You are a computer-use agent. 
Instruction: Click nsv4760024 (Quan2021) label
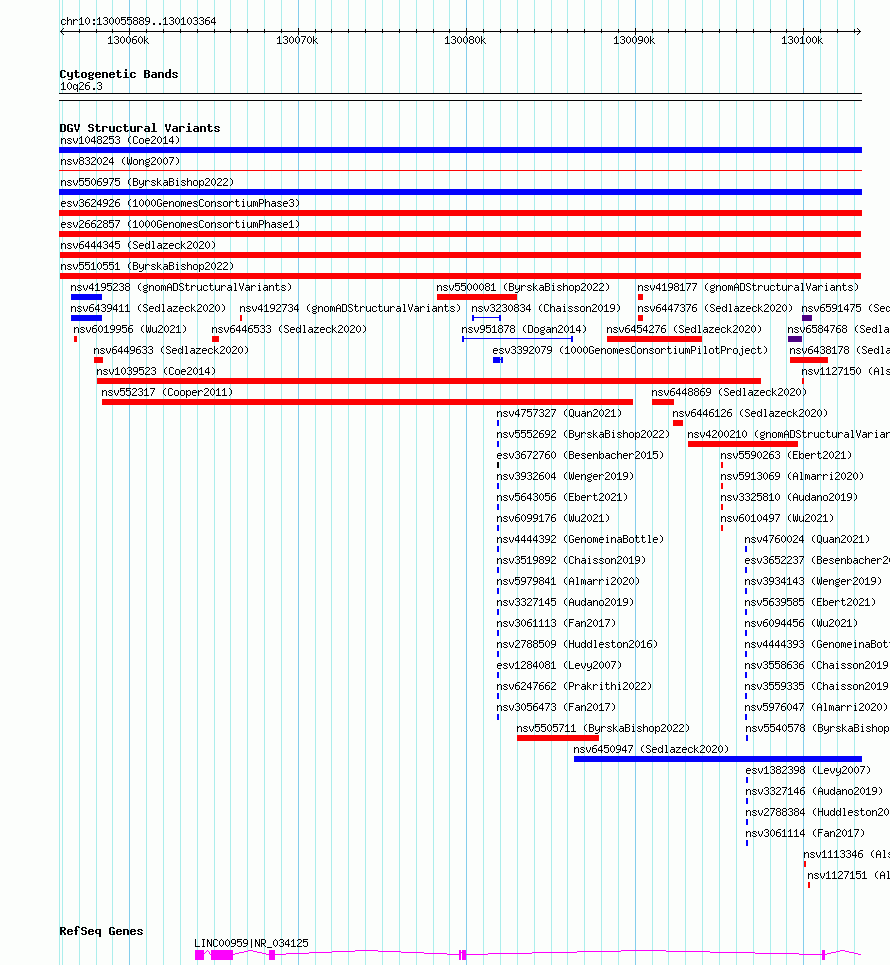(x=808, y=539)
